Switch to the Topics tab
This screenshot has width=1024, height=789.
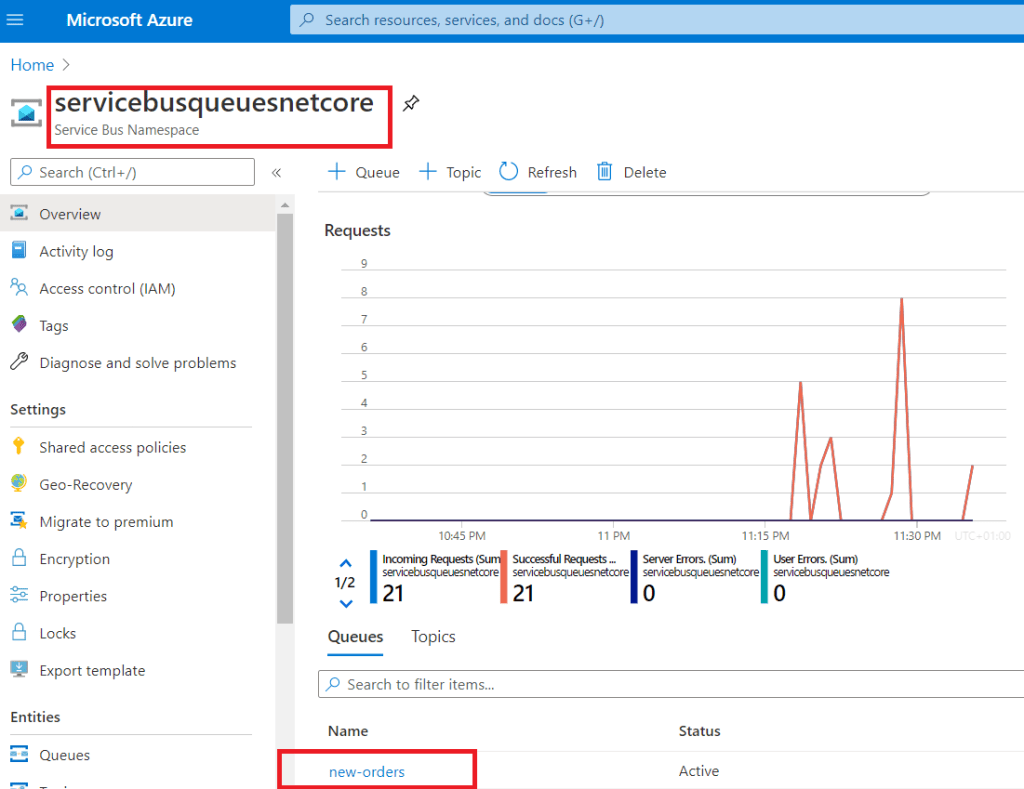point(433,637)
